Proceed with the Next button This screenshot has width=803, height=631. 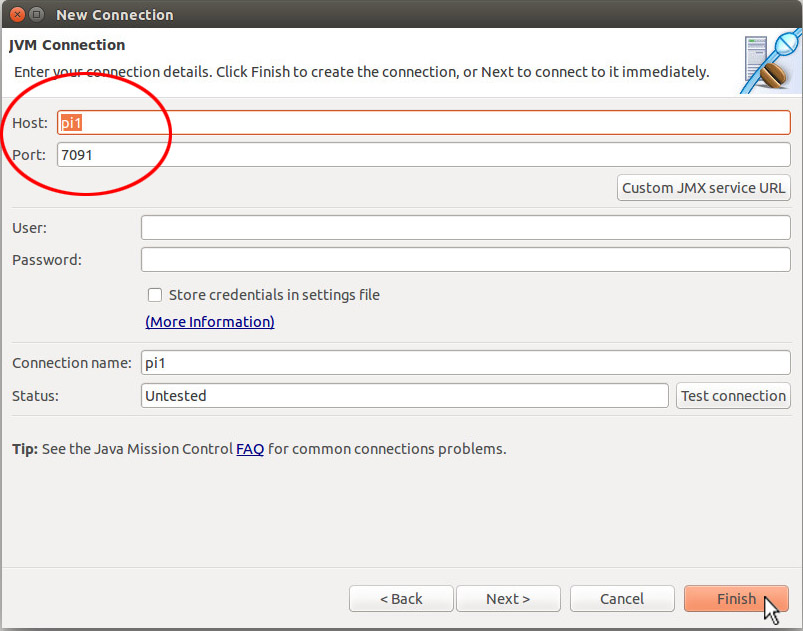508,599
